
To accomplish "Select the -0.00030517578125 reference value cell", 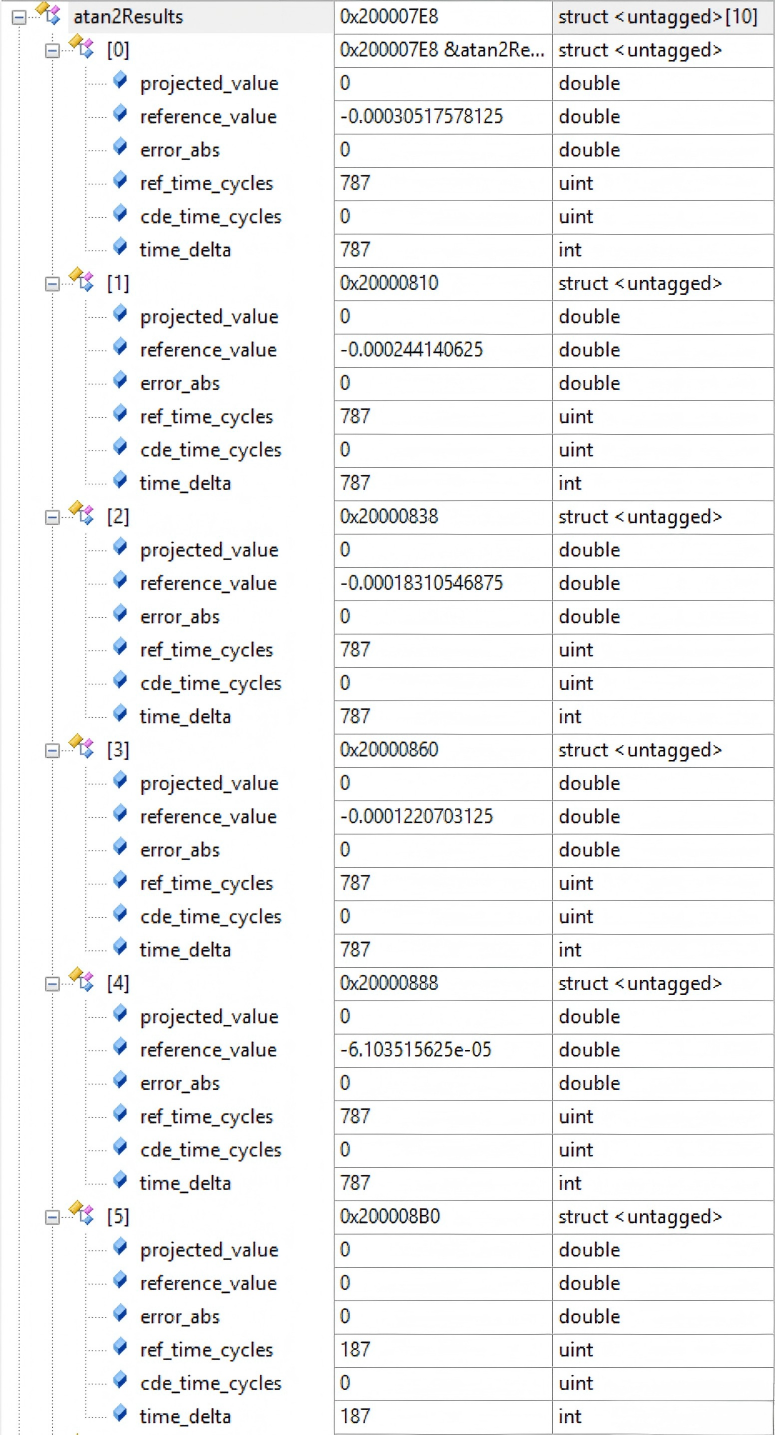I will click(421, 117).
